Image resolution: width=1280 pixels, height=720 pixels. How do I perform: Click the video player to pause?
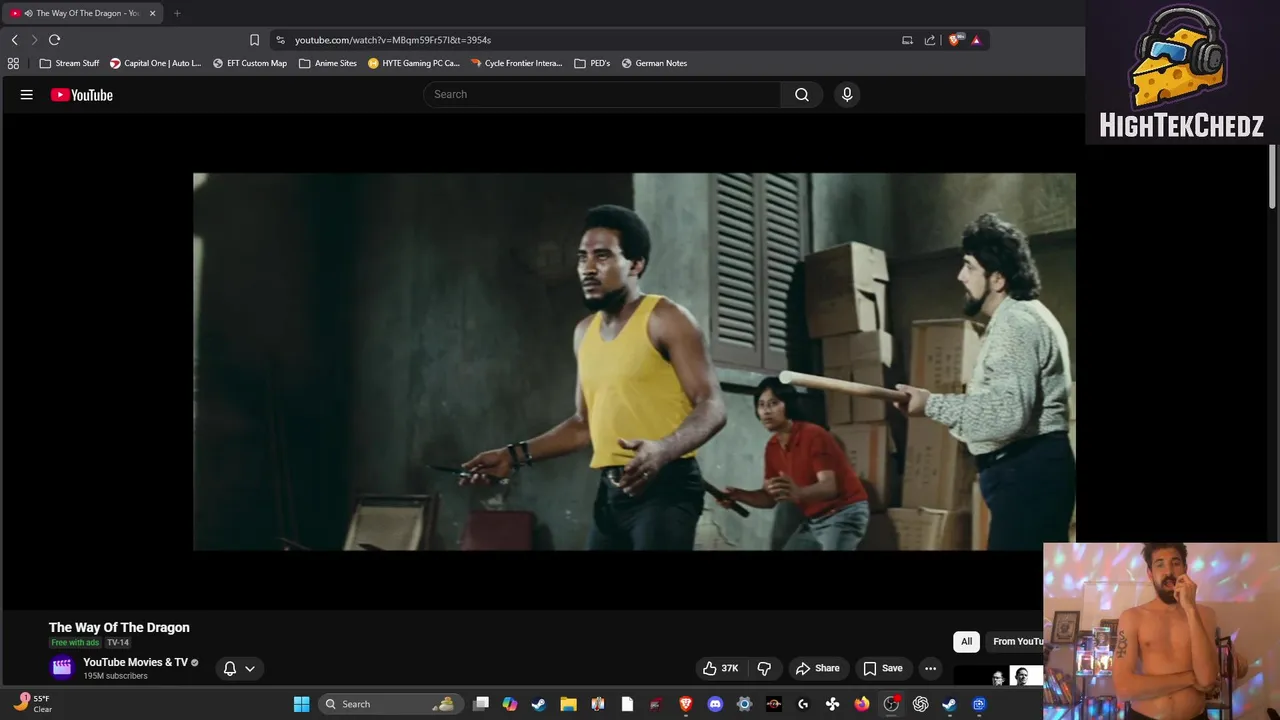[x=634, y=361]
